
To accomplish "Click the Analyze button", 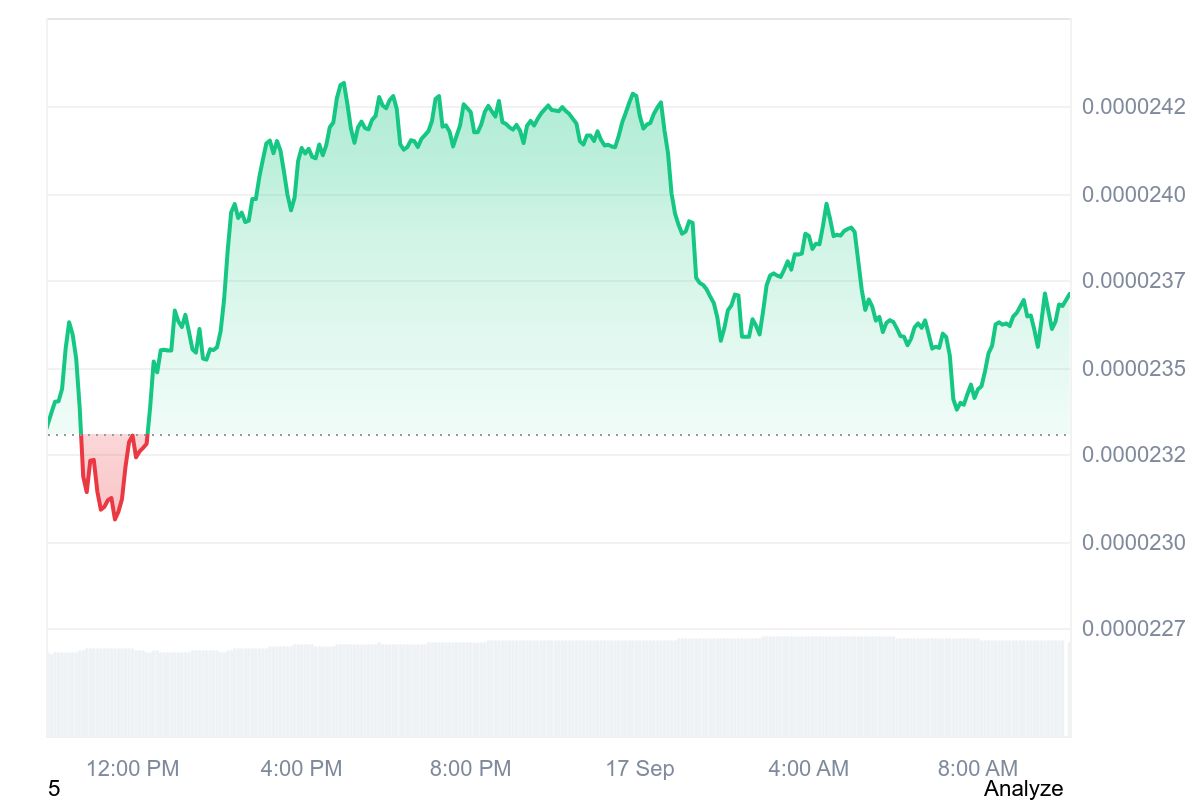I will click(x=1023, y=788).
